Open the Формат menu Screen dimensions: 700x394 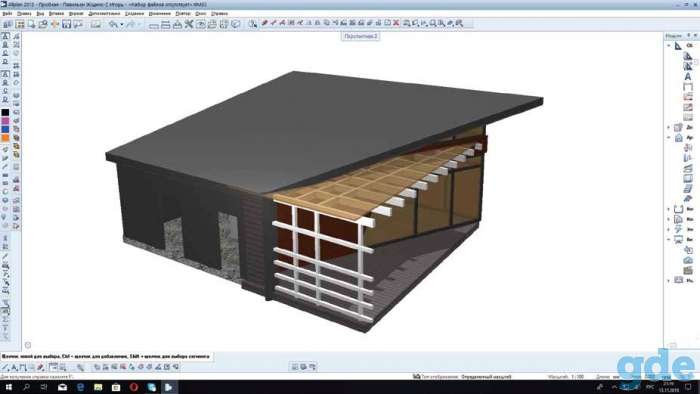coord(76,14)
